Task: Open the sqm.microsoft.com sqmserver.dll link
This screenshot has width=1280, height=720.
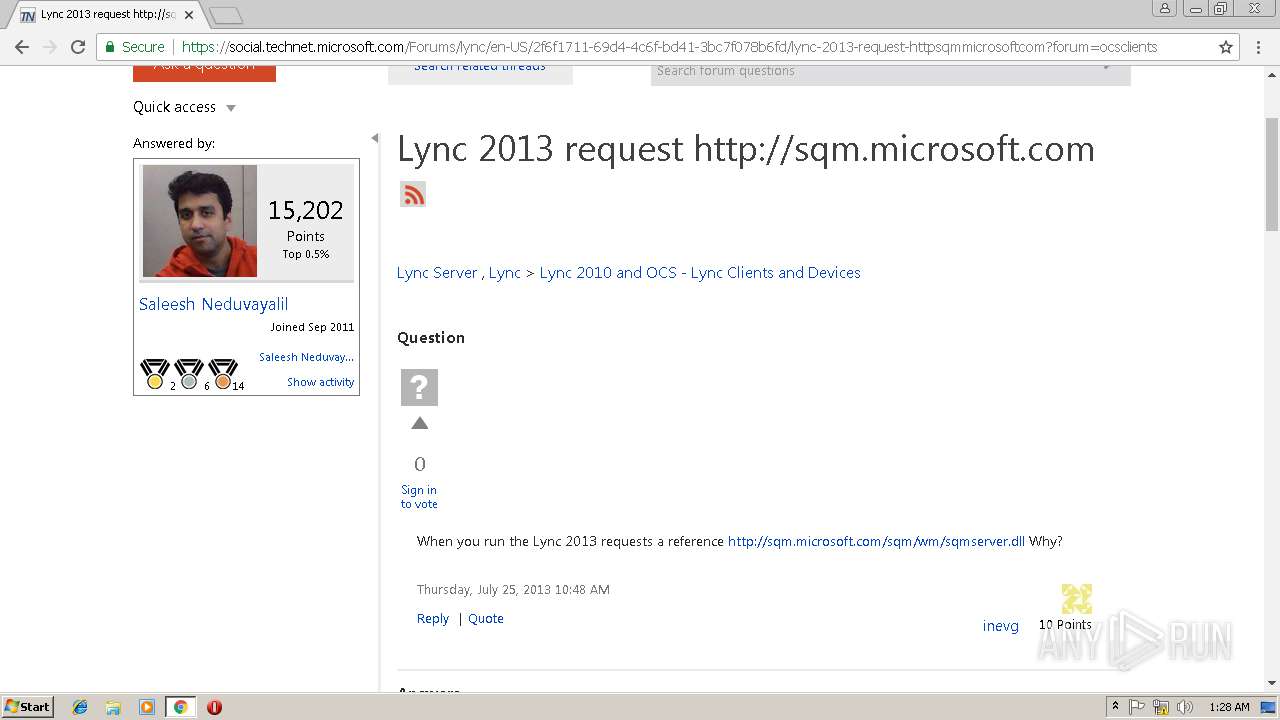Action: (x=876, y=541)
